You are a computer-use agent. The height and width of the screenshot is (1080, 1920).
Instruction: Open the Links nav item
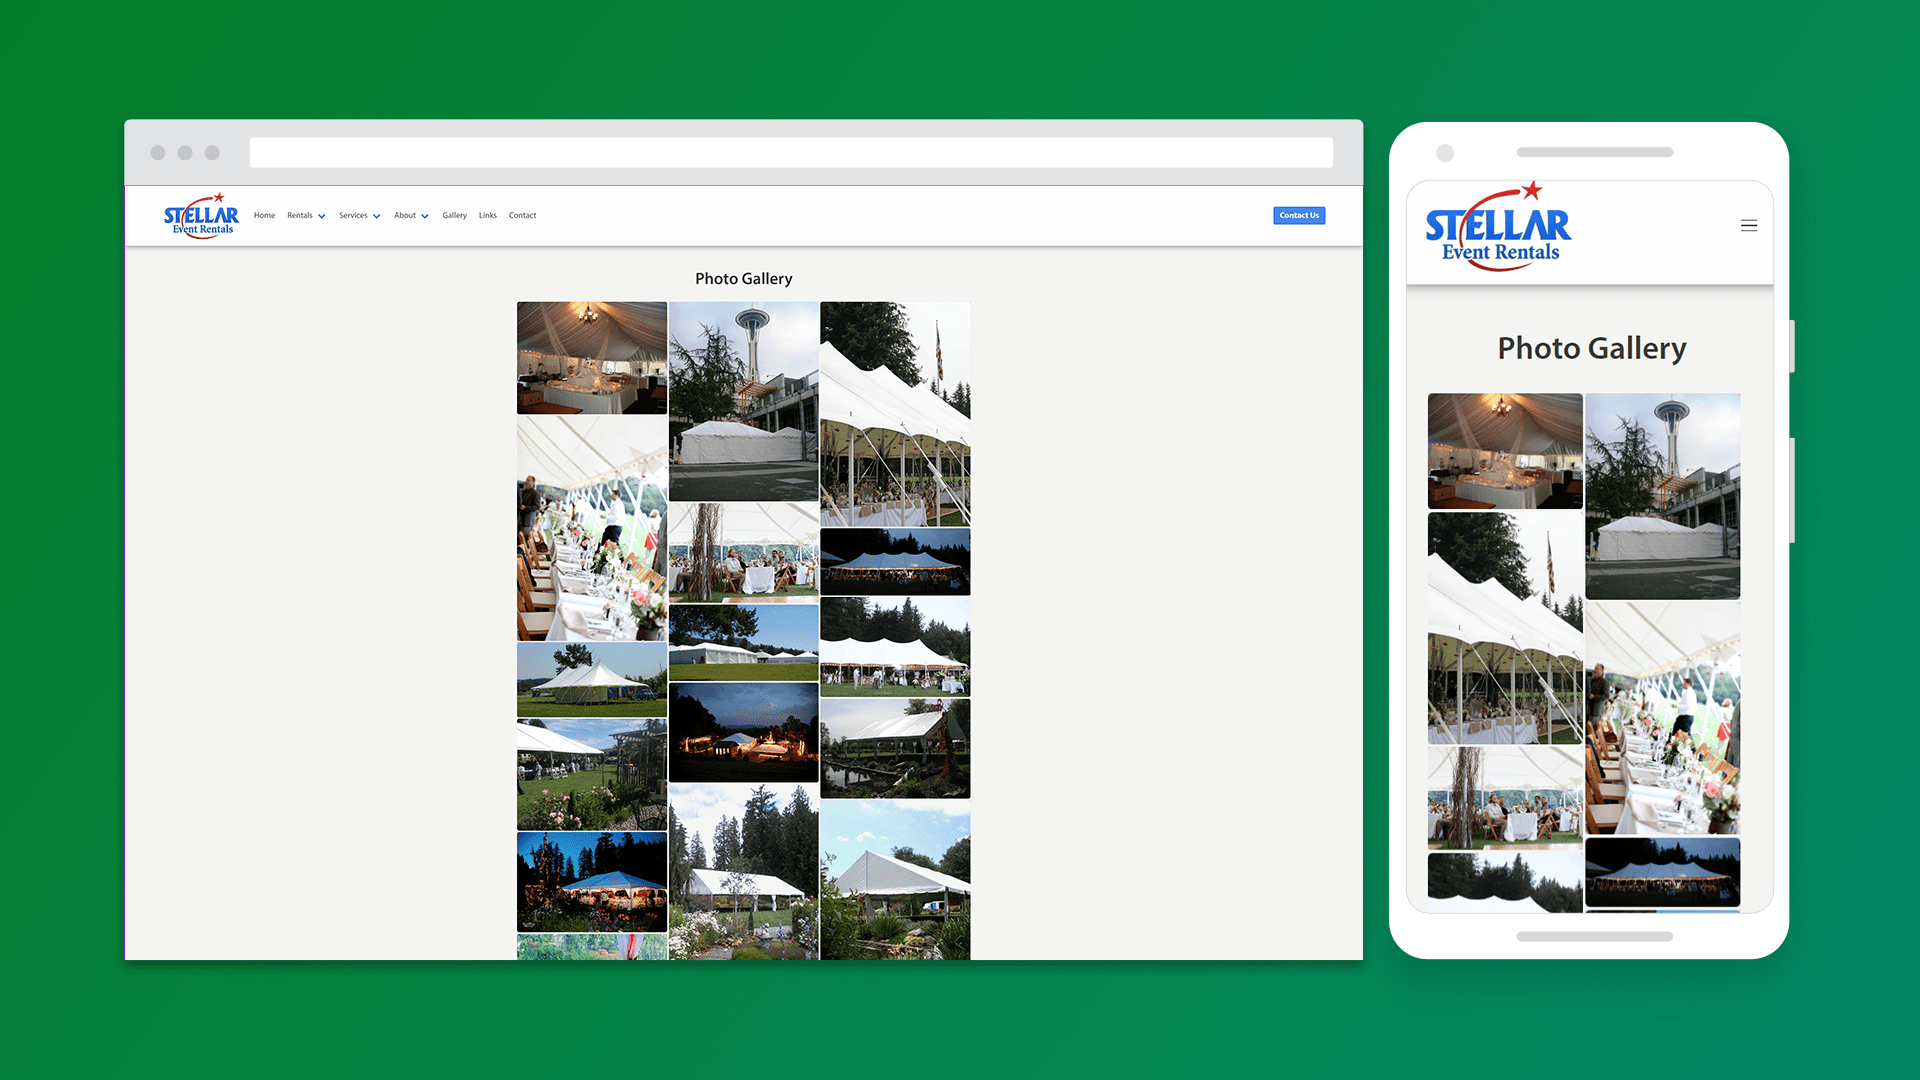pyautogui.click(x=487, y=215)
